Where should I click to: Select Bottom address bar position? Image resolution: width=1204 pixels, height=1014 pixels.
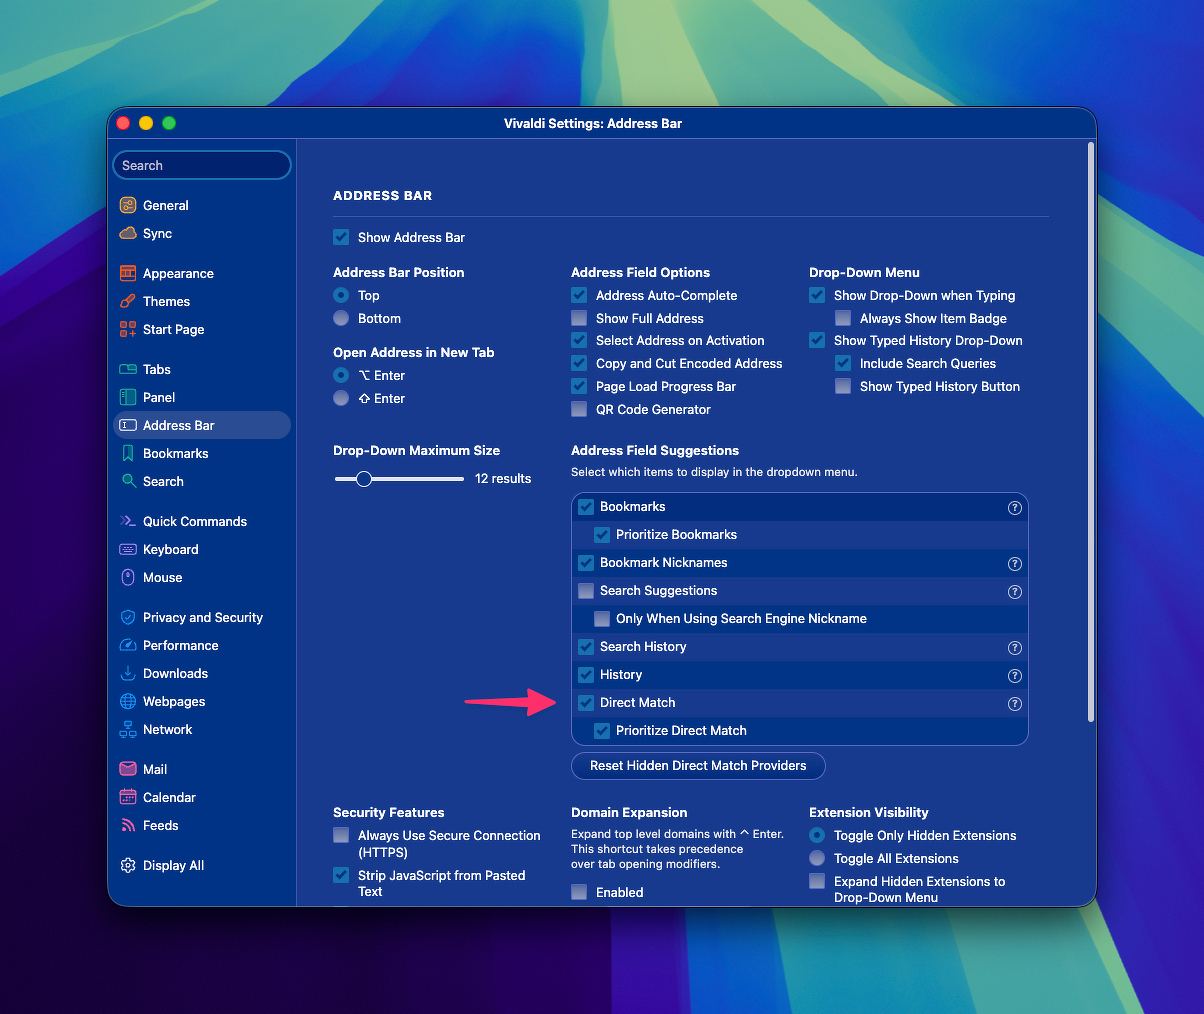point(341,318)
